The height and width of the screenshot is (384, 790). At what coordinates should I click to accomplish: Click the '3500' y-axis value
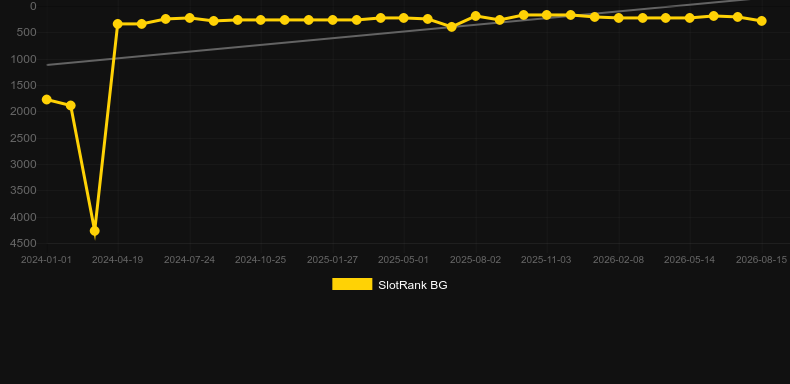24,190
